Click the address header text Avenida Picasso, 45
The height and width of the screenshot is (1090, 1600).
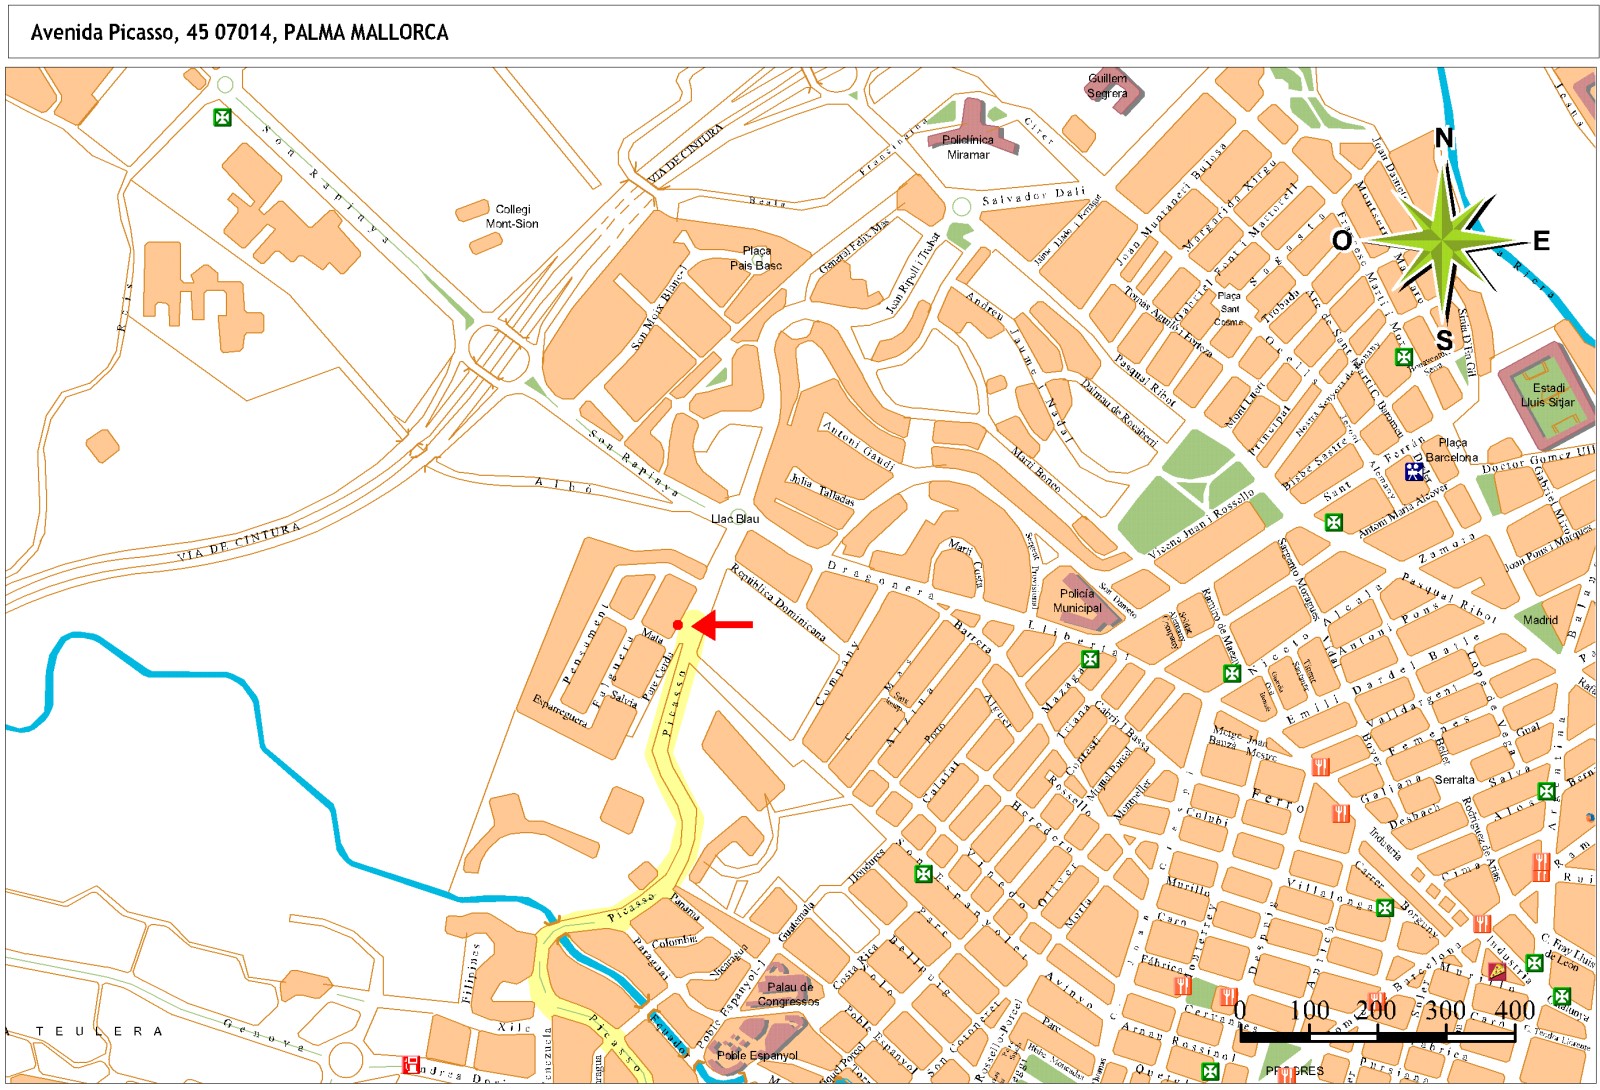[x=239, y=33]
